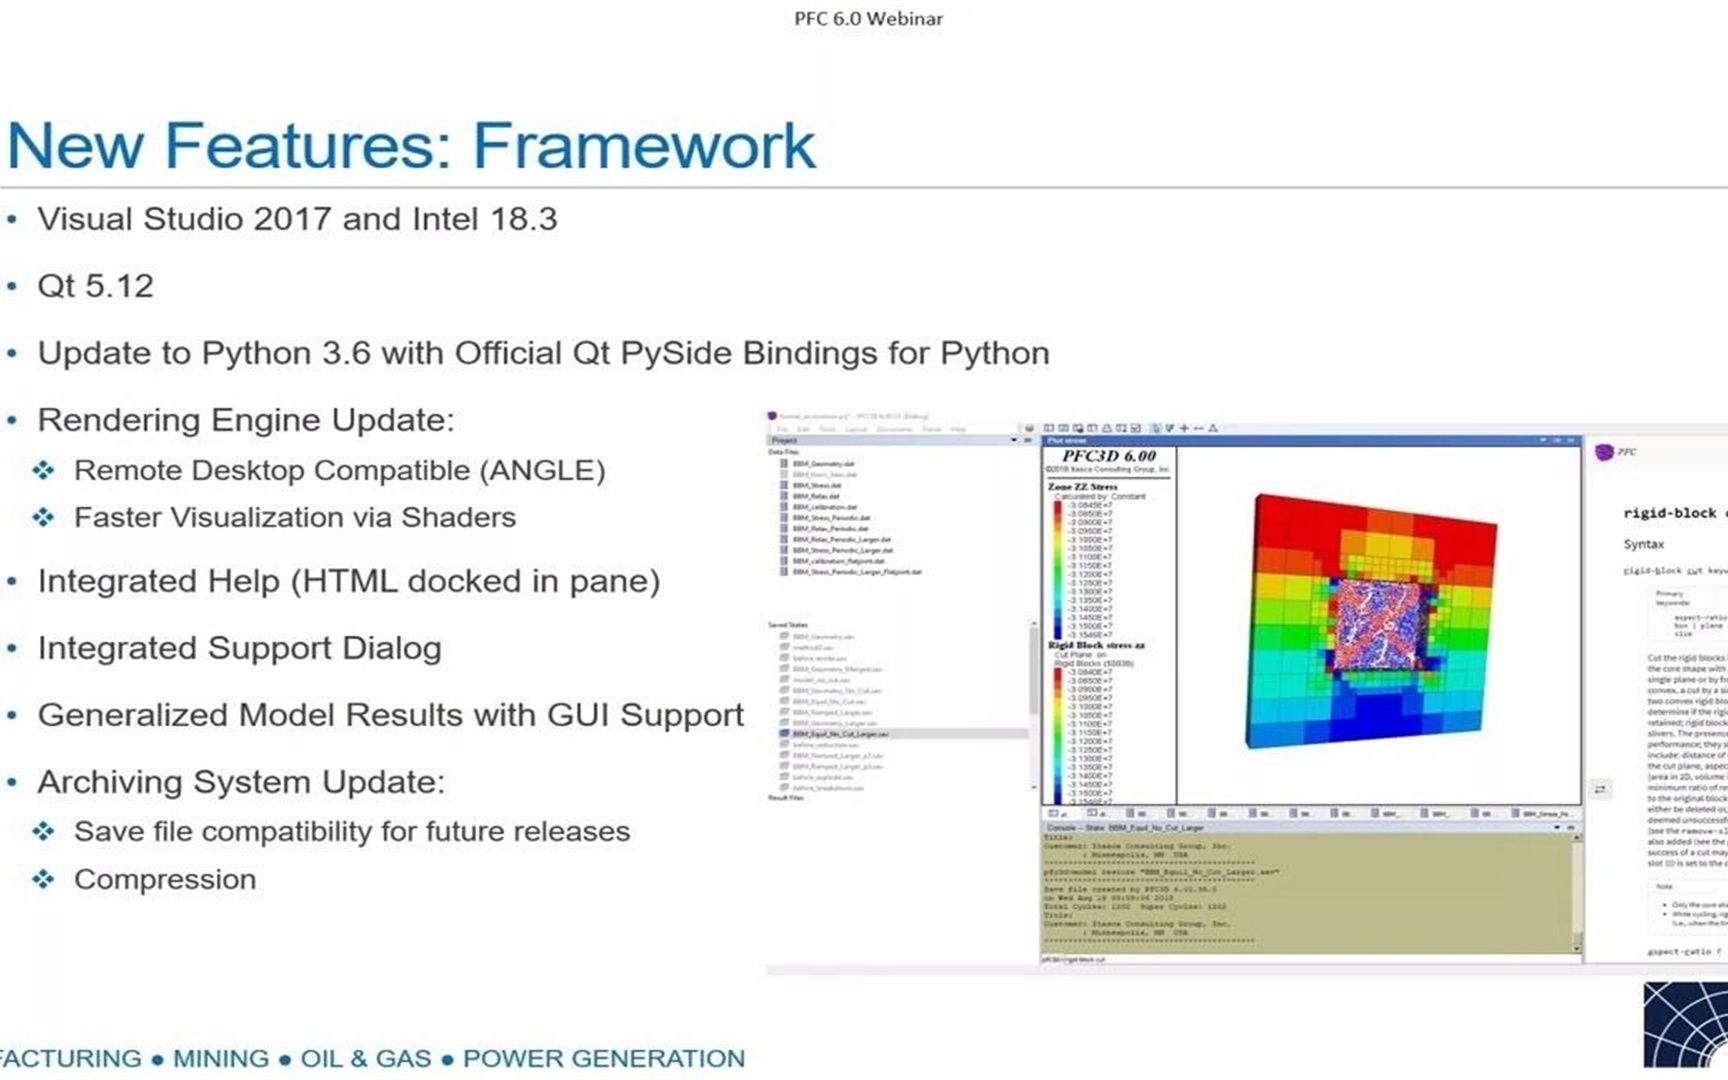
Task: Open the Plot stress pane dropdown arrow
Action: tap(1543, 440)
